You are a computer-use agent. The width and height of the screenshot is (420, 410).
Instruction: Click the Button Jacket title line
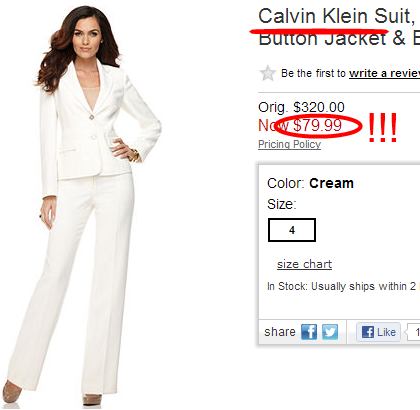click(x=339, y=39)
